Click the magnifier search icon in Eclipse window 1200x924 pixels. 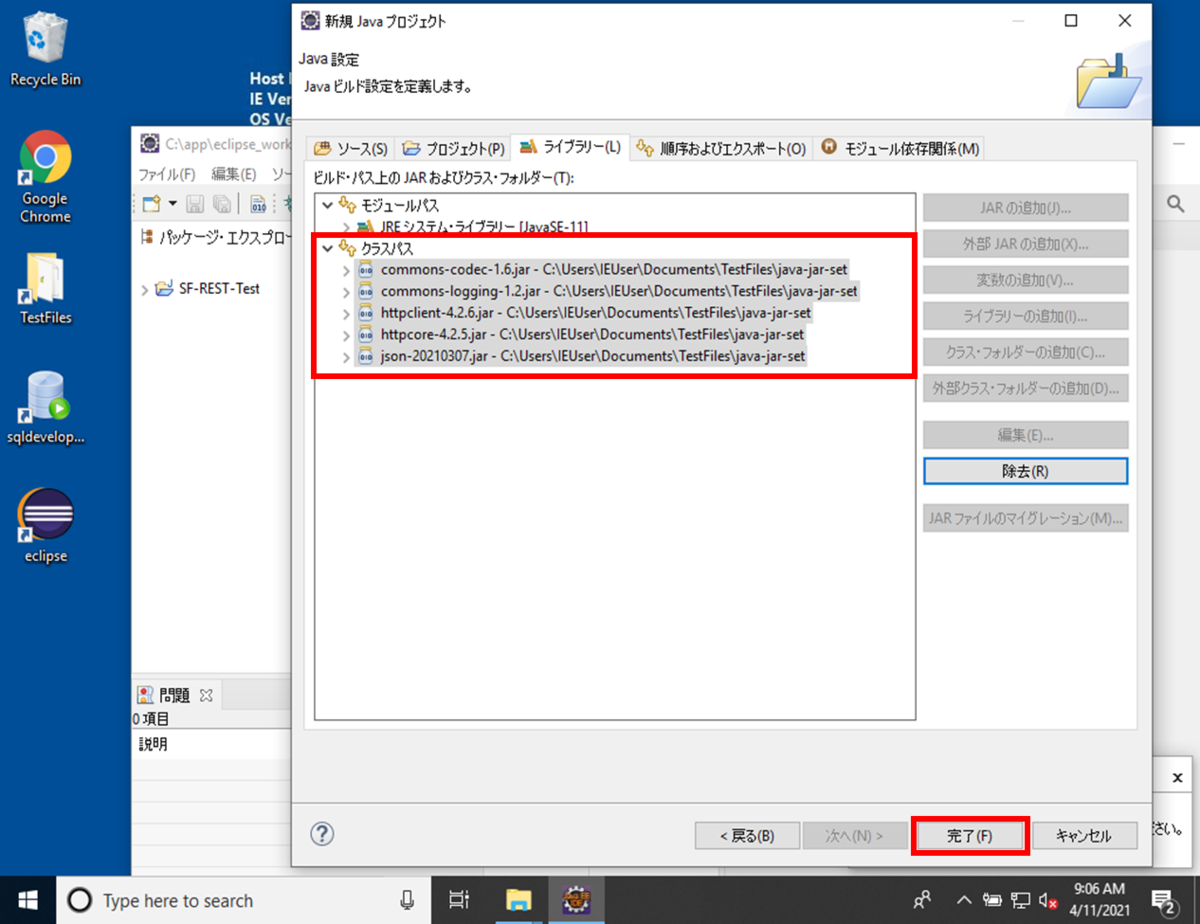pyautogui.click(x=1176, y=204)
